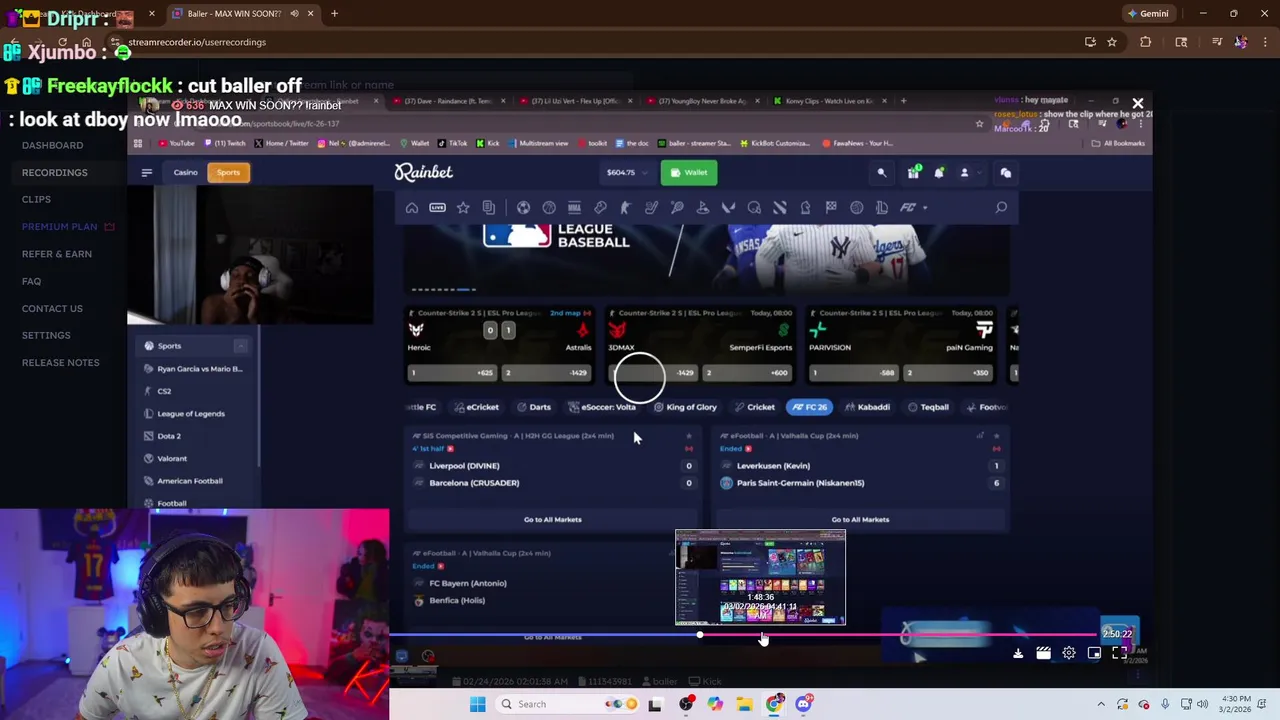Open the notifications bell in Rainbet
1280x720 pixels.
(x=939, y=173)
